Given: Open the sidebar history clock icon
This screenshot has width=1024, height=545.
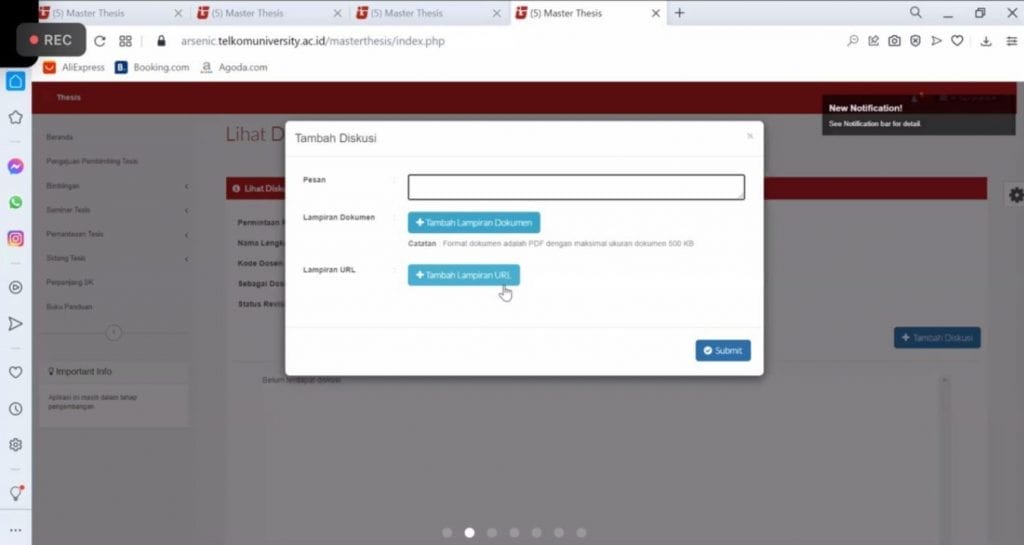Looking at the screenshot, I should pyautogui.click(x=15, y=409).
